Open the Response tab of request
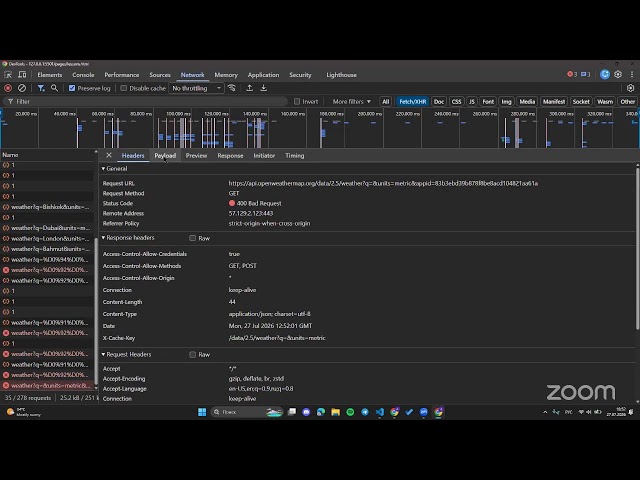Viewport: 640px width, 480px height. click(230, 156)
